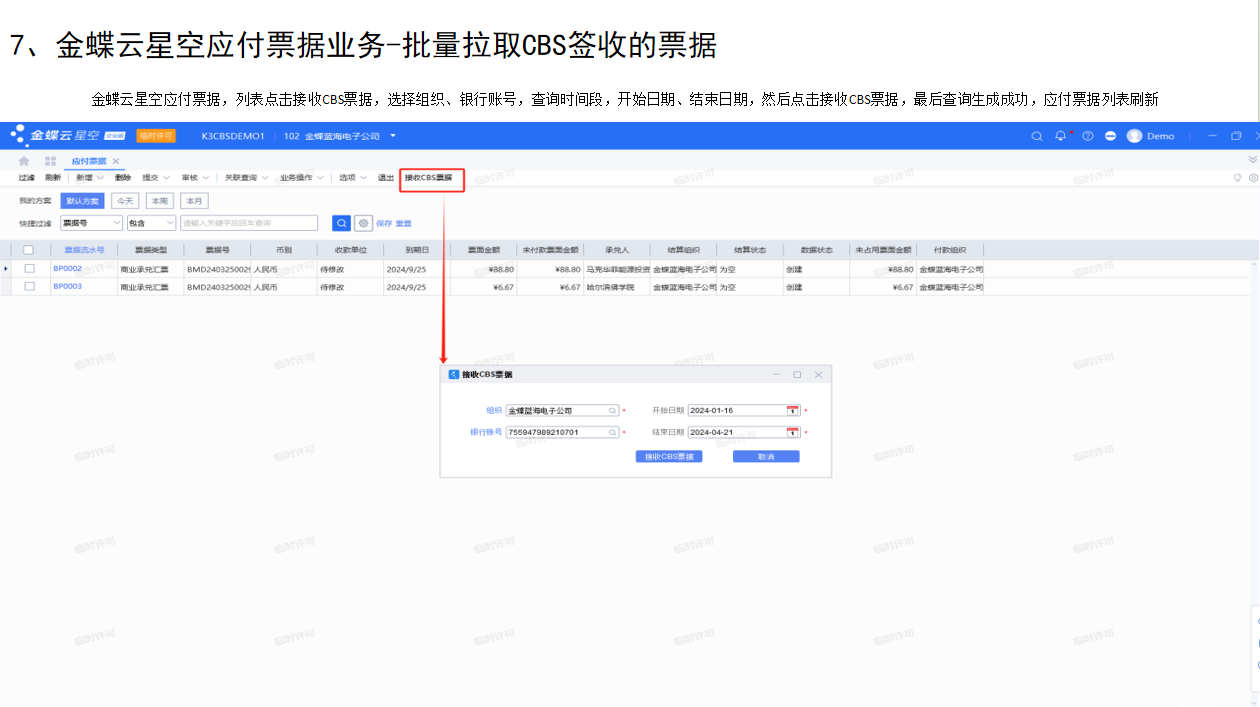The width and height of the screenshot is (1260, 707).
Task: Check the BP0002 row checkbox
Action: click(x=29, y=268)
